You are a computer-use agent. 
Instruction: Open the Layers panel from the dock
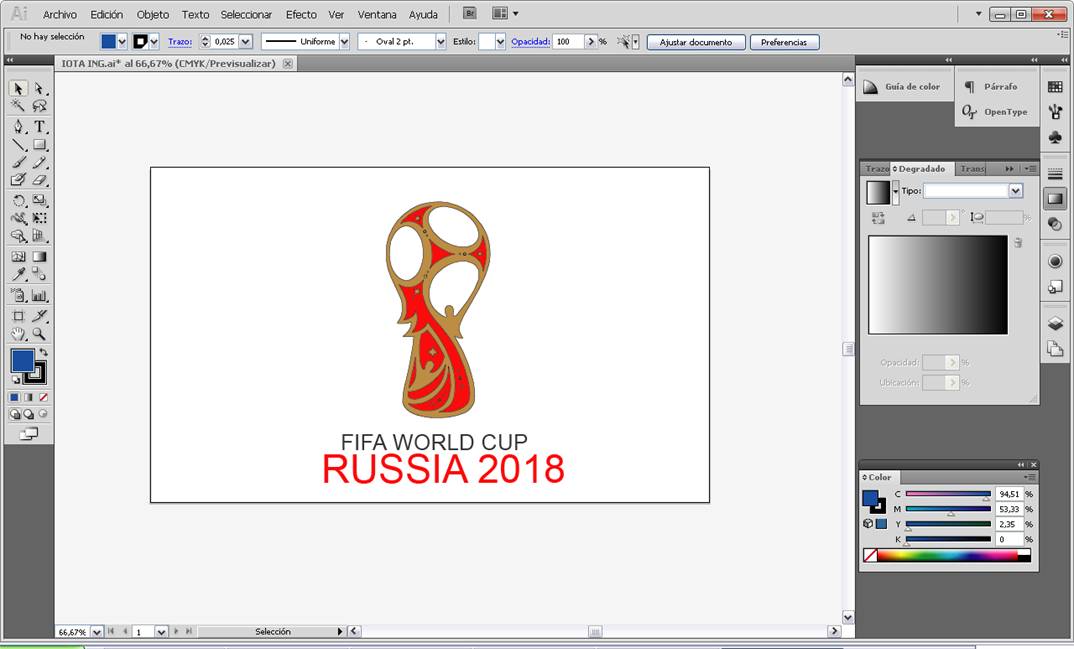[x=1055, y=324]
